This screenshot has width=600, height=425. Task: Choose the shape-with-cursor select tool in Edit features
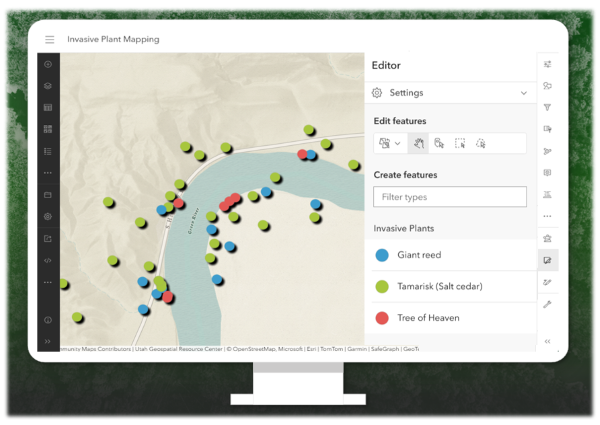pos(439,143)
